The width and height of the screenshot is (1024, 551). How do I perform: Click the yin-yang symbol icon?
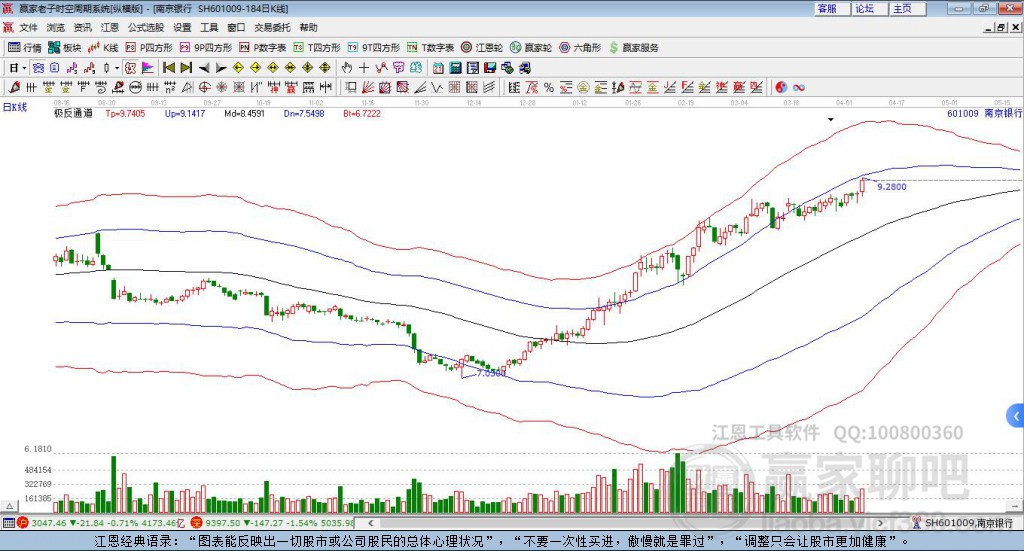(781, 87)
